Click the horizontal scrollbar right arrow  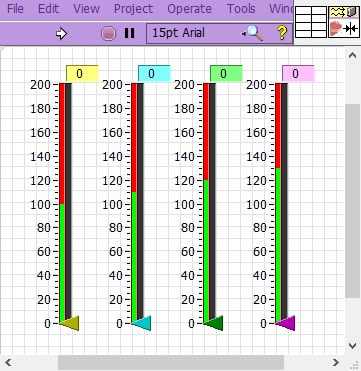pyautogui.click(x=336, y=362)
